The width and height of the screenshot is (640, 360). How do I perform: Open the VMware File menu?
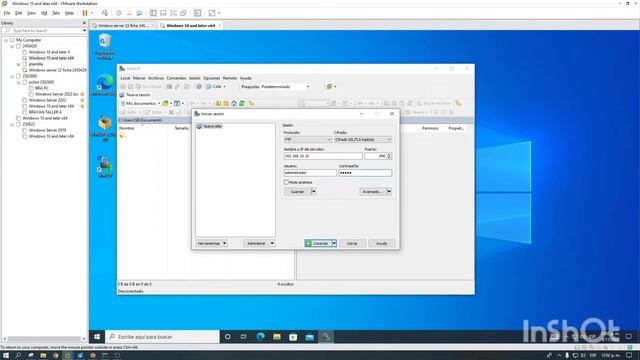pyautogui.click(x=7, y=13)
